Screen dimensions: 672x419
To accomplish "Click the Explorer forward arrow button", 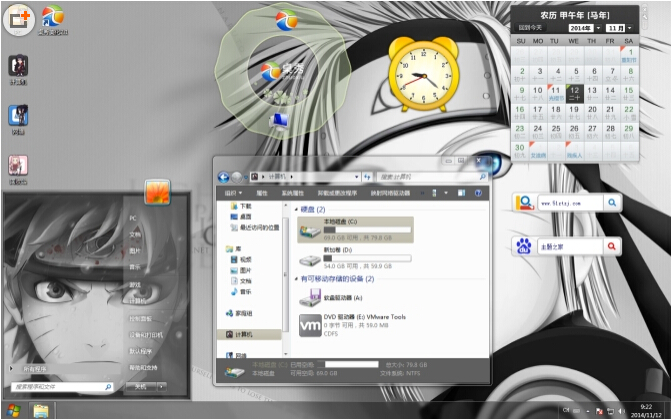I will (237, 177).
